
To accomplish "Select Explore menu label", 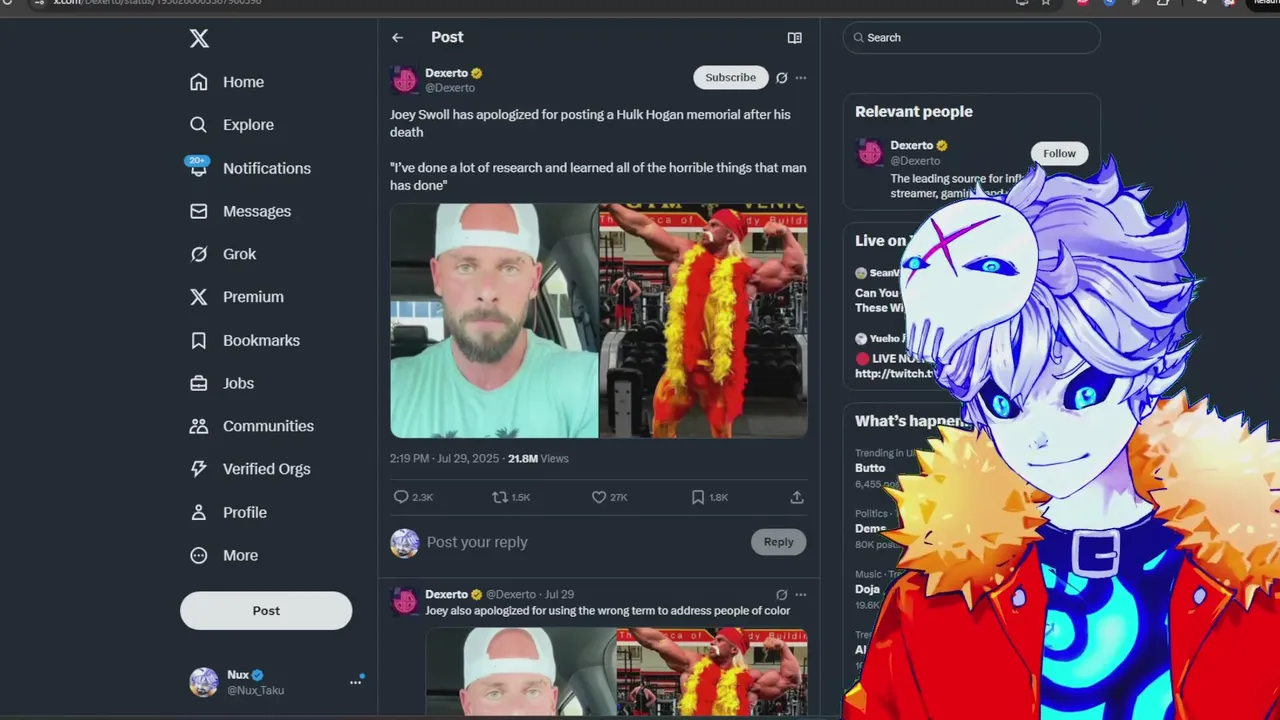I will click(248, 125).
